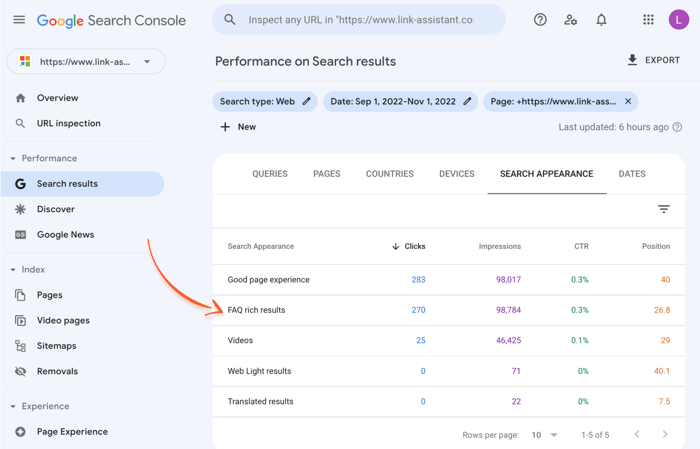Viewport: 700px width, 449px height.
Task: Go to next page of results
Action: pyautogui.click(x=665, y=434)
